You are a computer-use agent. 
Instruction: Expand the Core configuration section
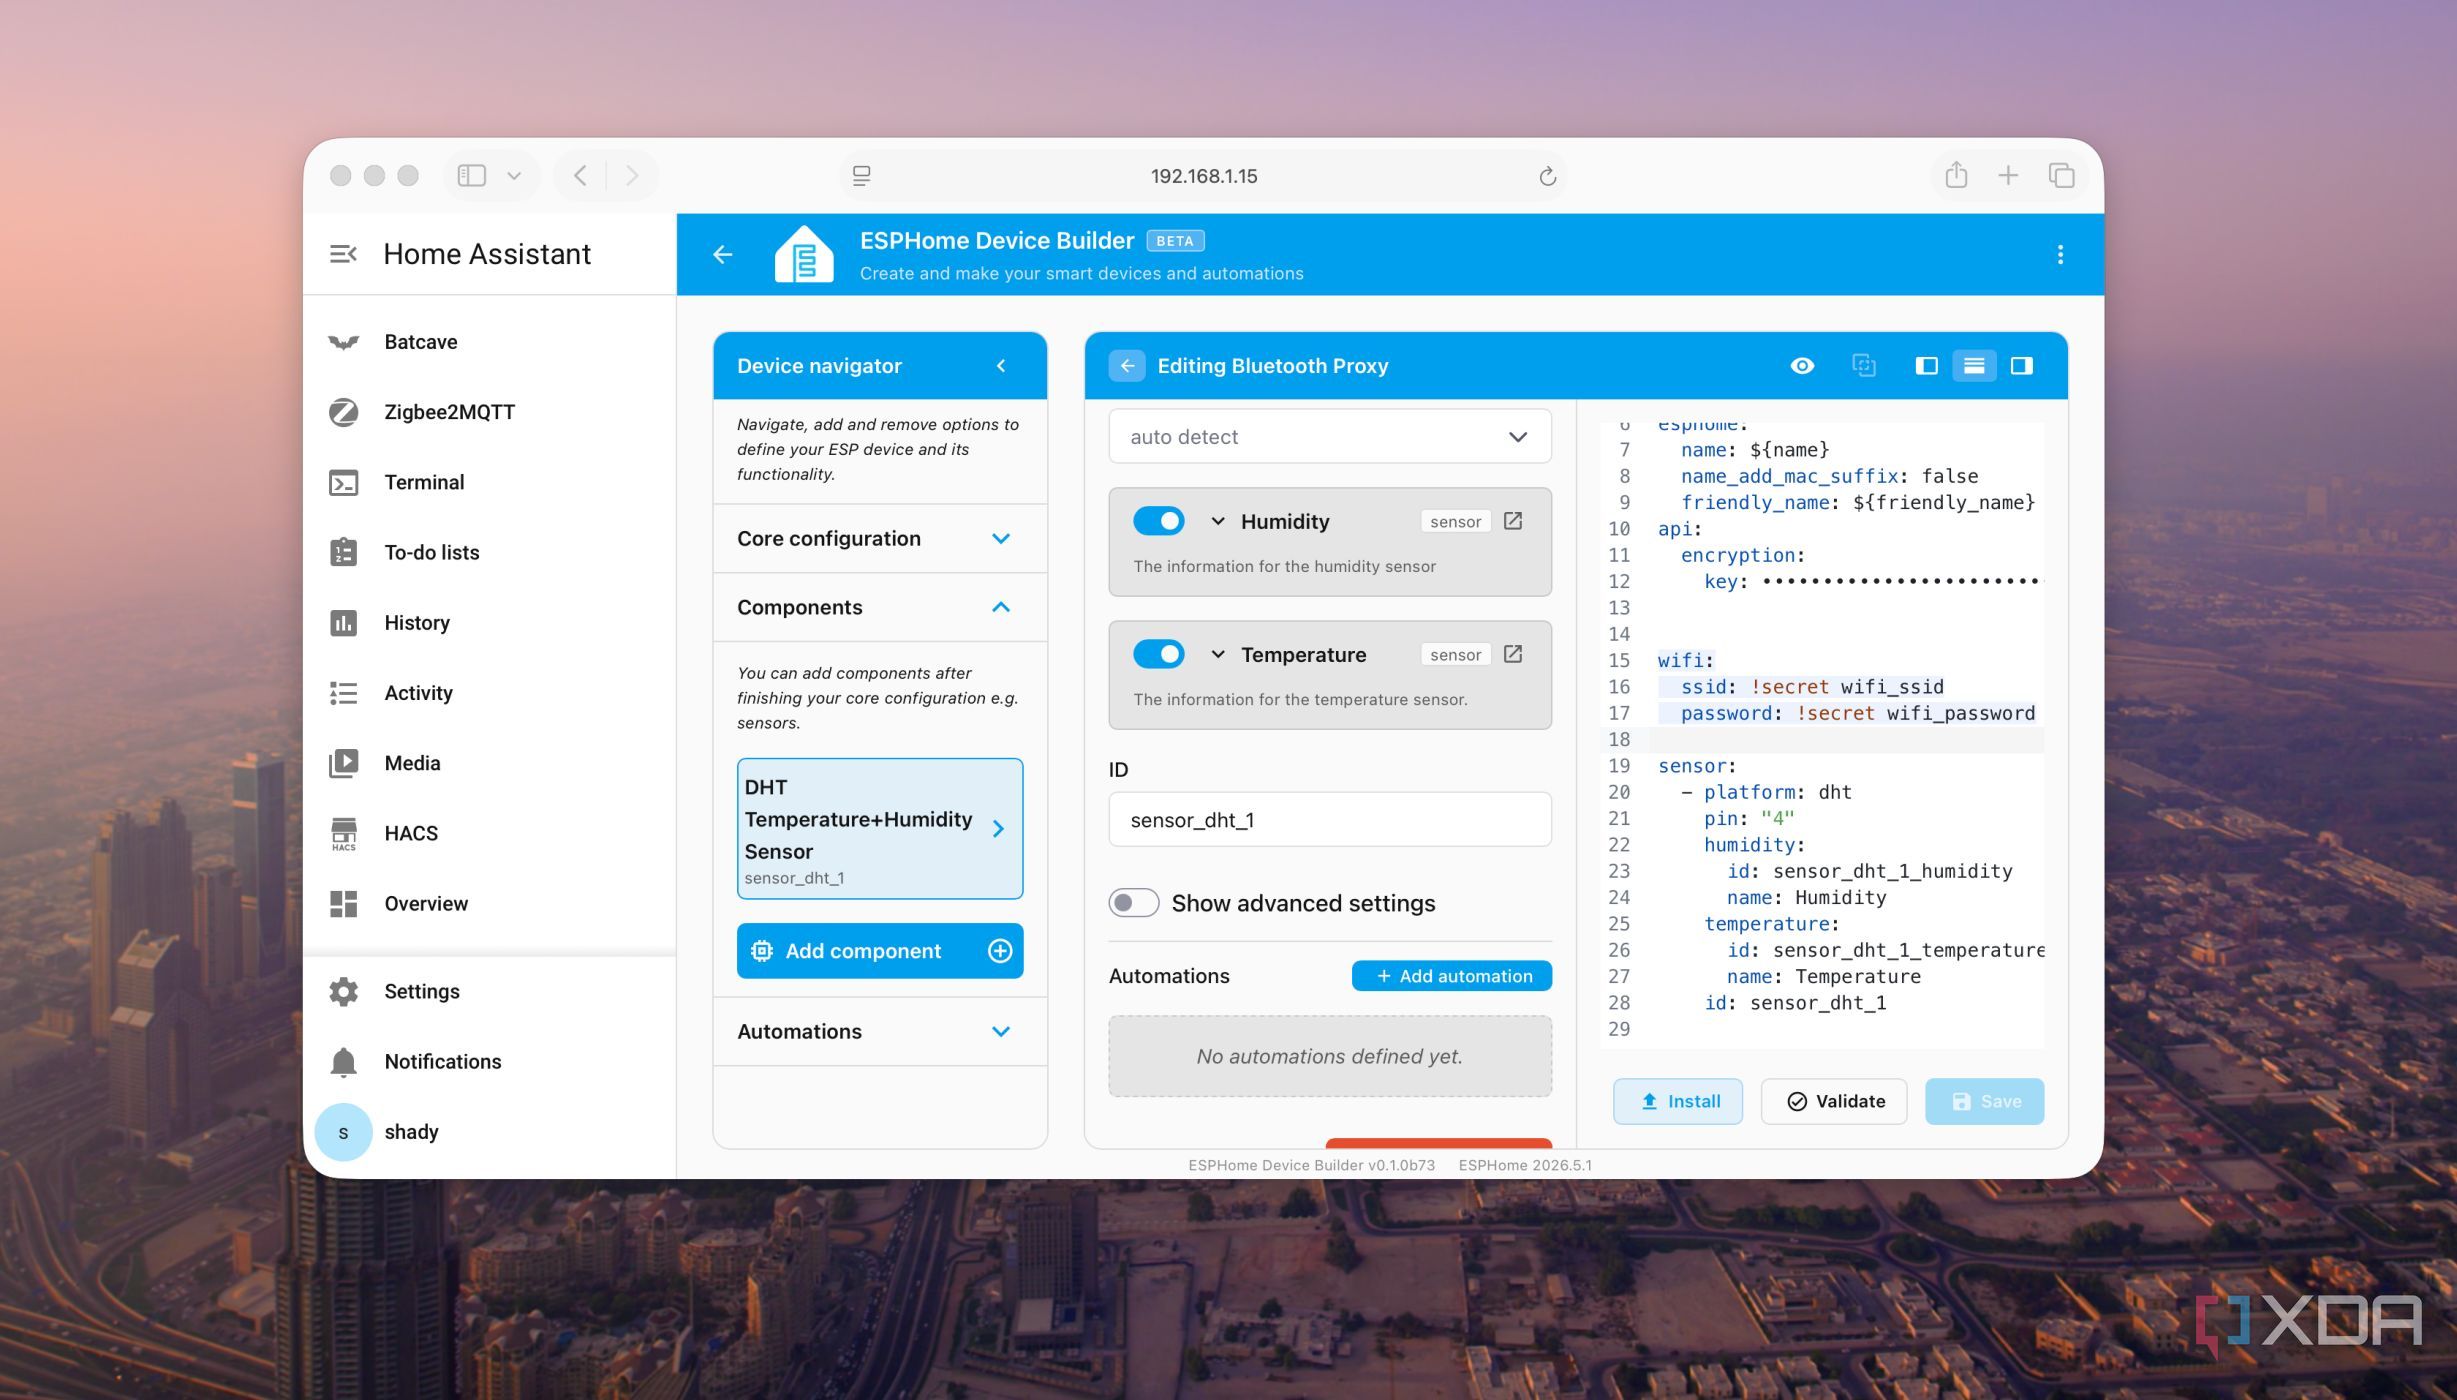click(x=879, y=538)
